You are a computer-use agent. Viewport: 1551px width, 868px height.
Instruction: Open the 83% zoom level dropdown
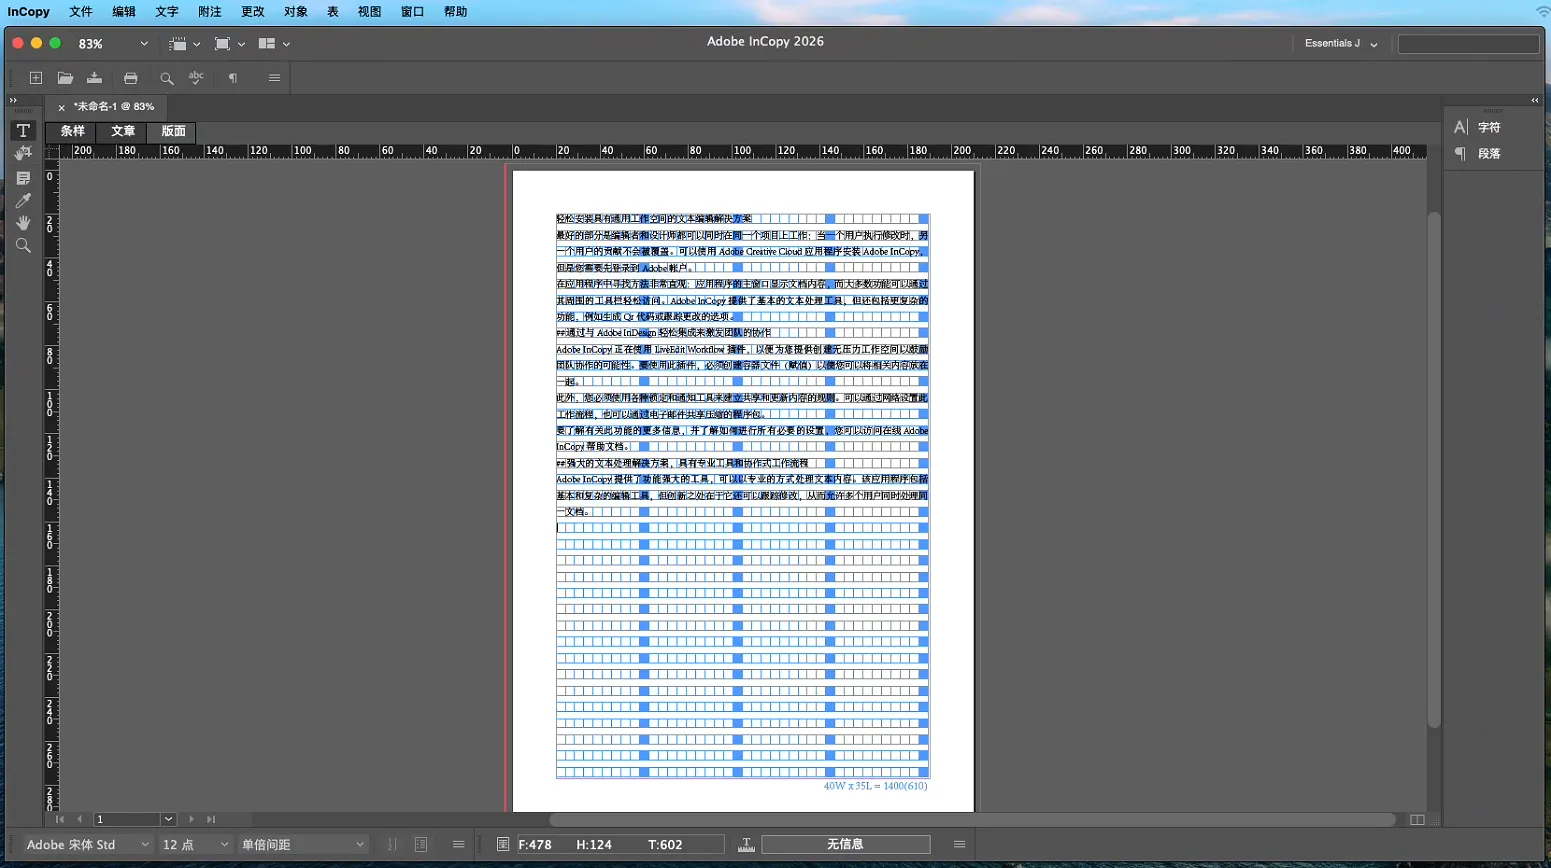[x=144, y=44]
